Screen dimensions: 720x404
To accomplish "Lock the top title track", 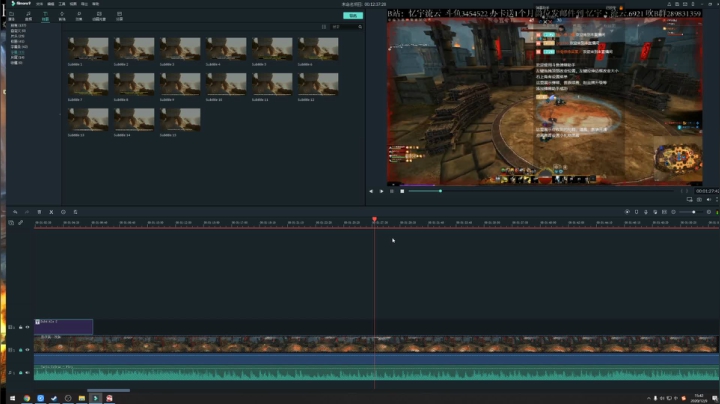I will (x=21, y=327).
